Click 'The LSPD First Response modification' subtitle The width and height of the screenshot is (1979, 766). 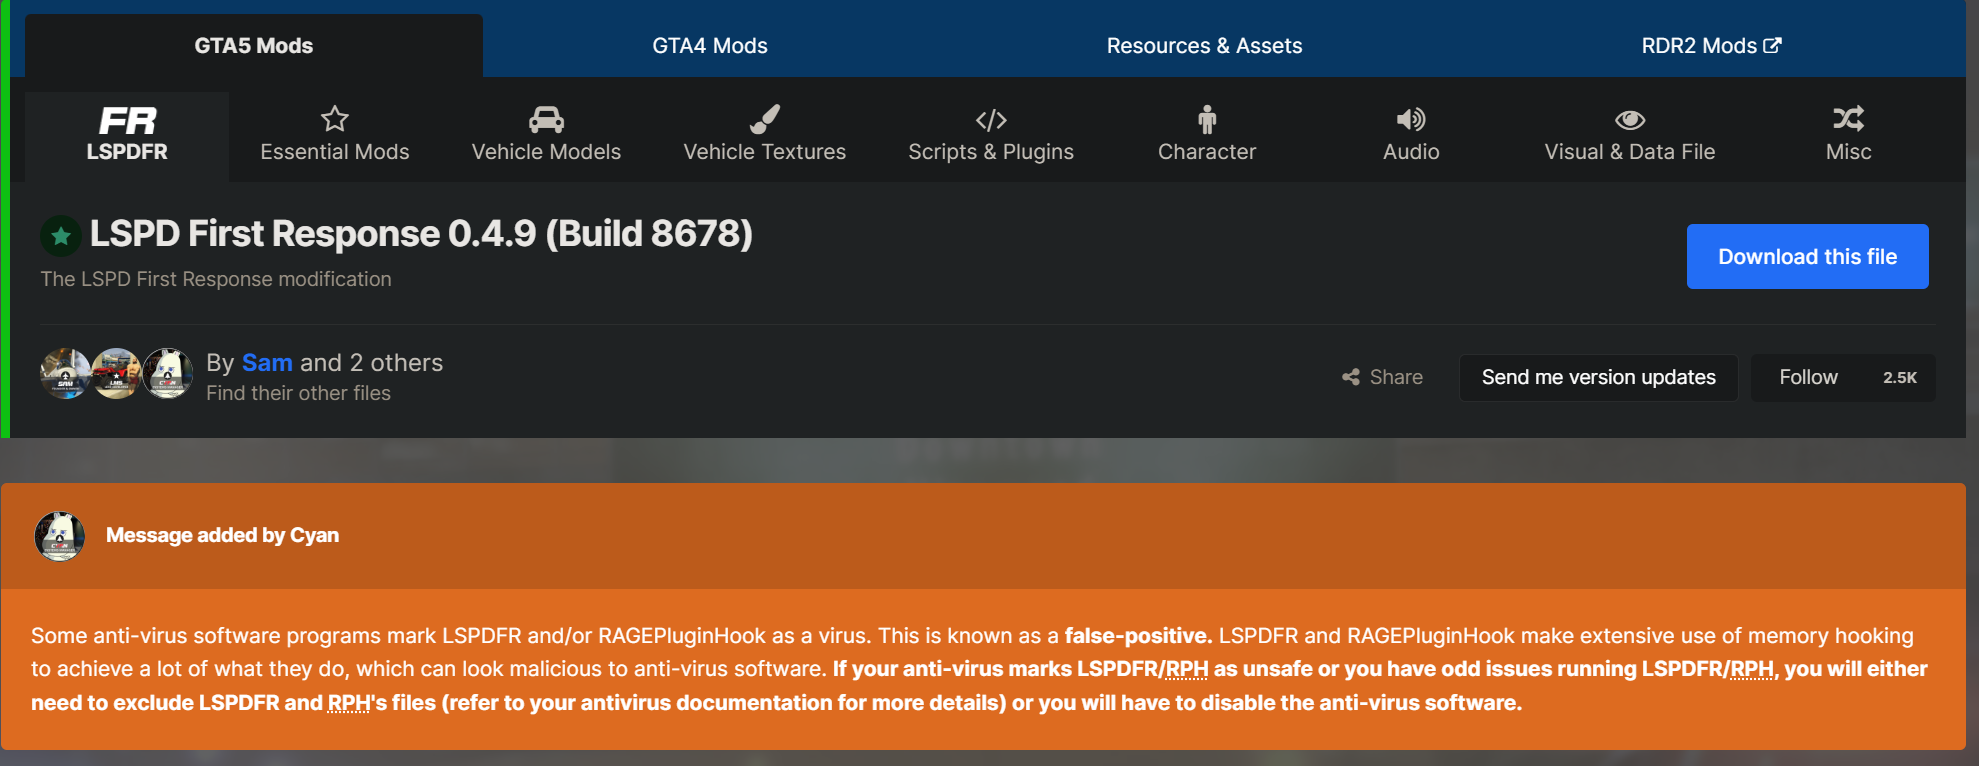tap(216, 279)
